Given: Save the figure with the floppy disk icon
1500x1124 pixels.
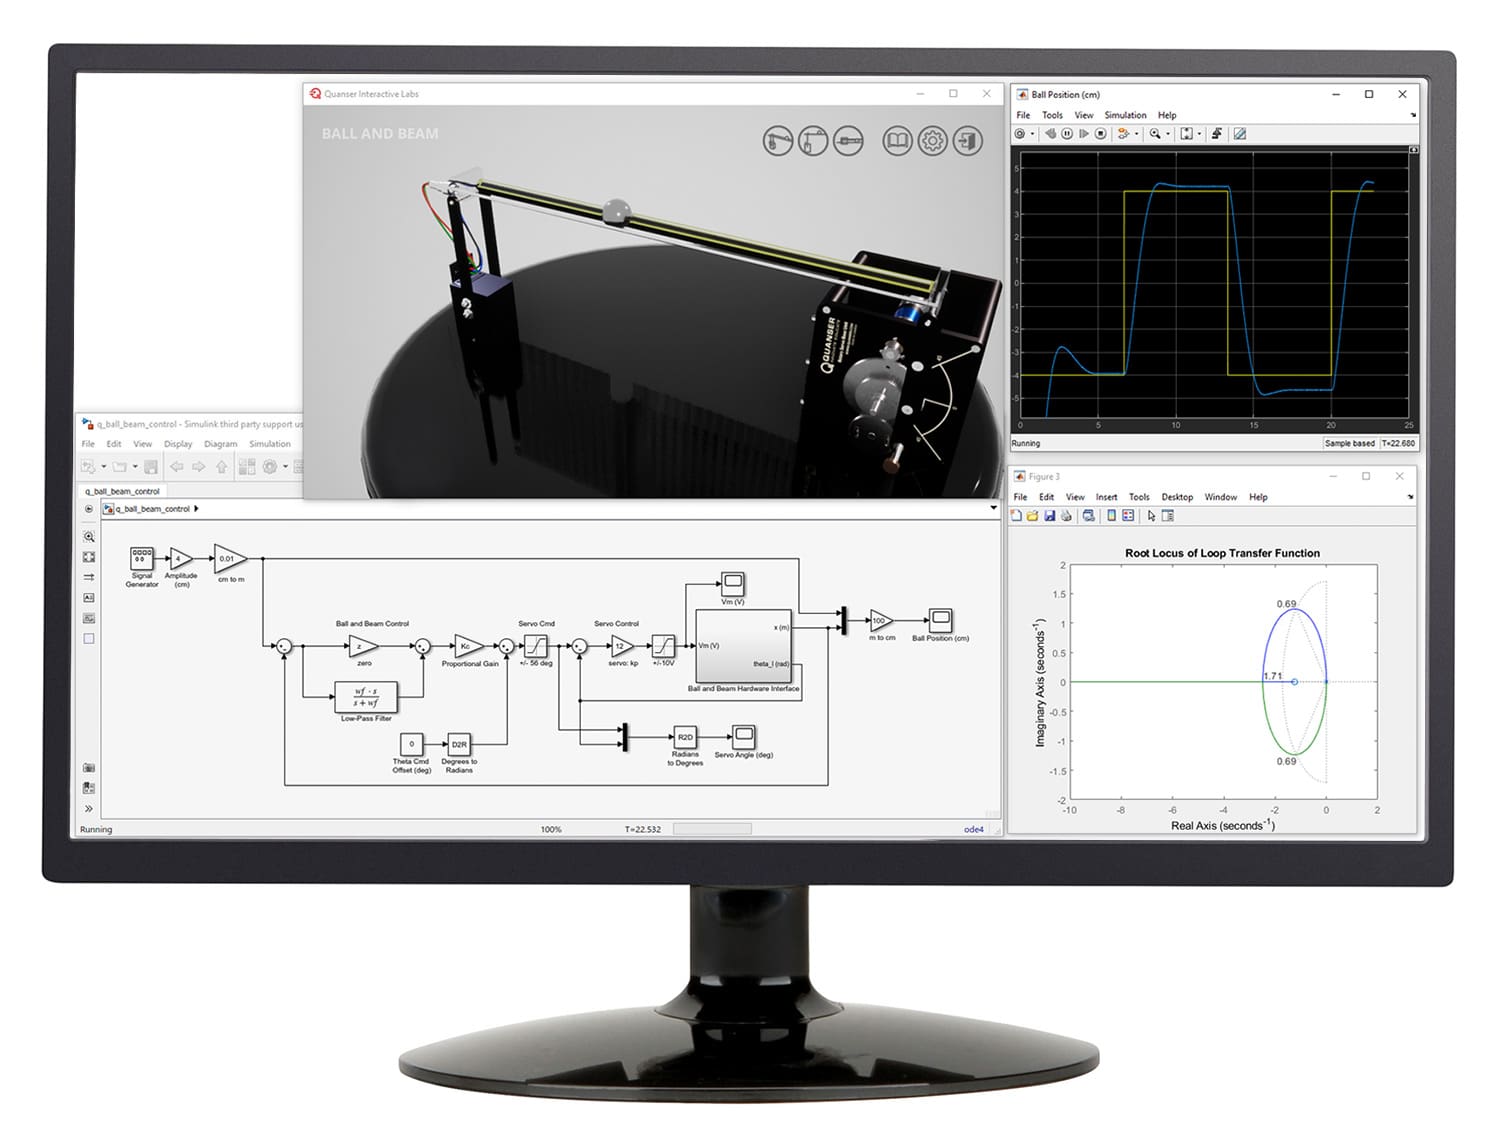Looking at the screenshot, I should point(1049,516).
